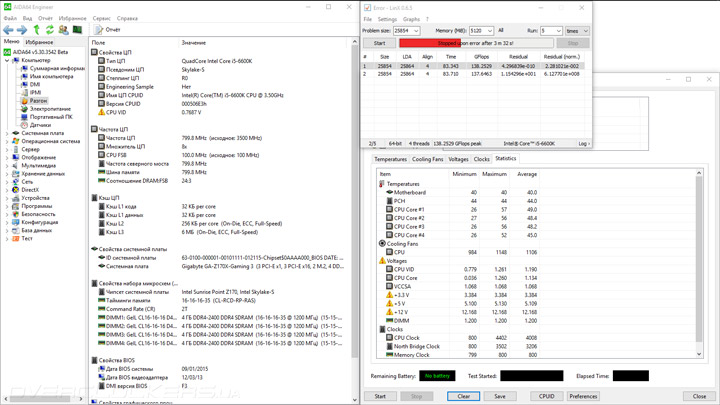Image resolution: width=720 pixels, height=405 pixels.
Task: Click the AIDA64 v5.30.3542 Beta root node
Action: click(x=40, y=52)
